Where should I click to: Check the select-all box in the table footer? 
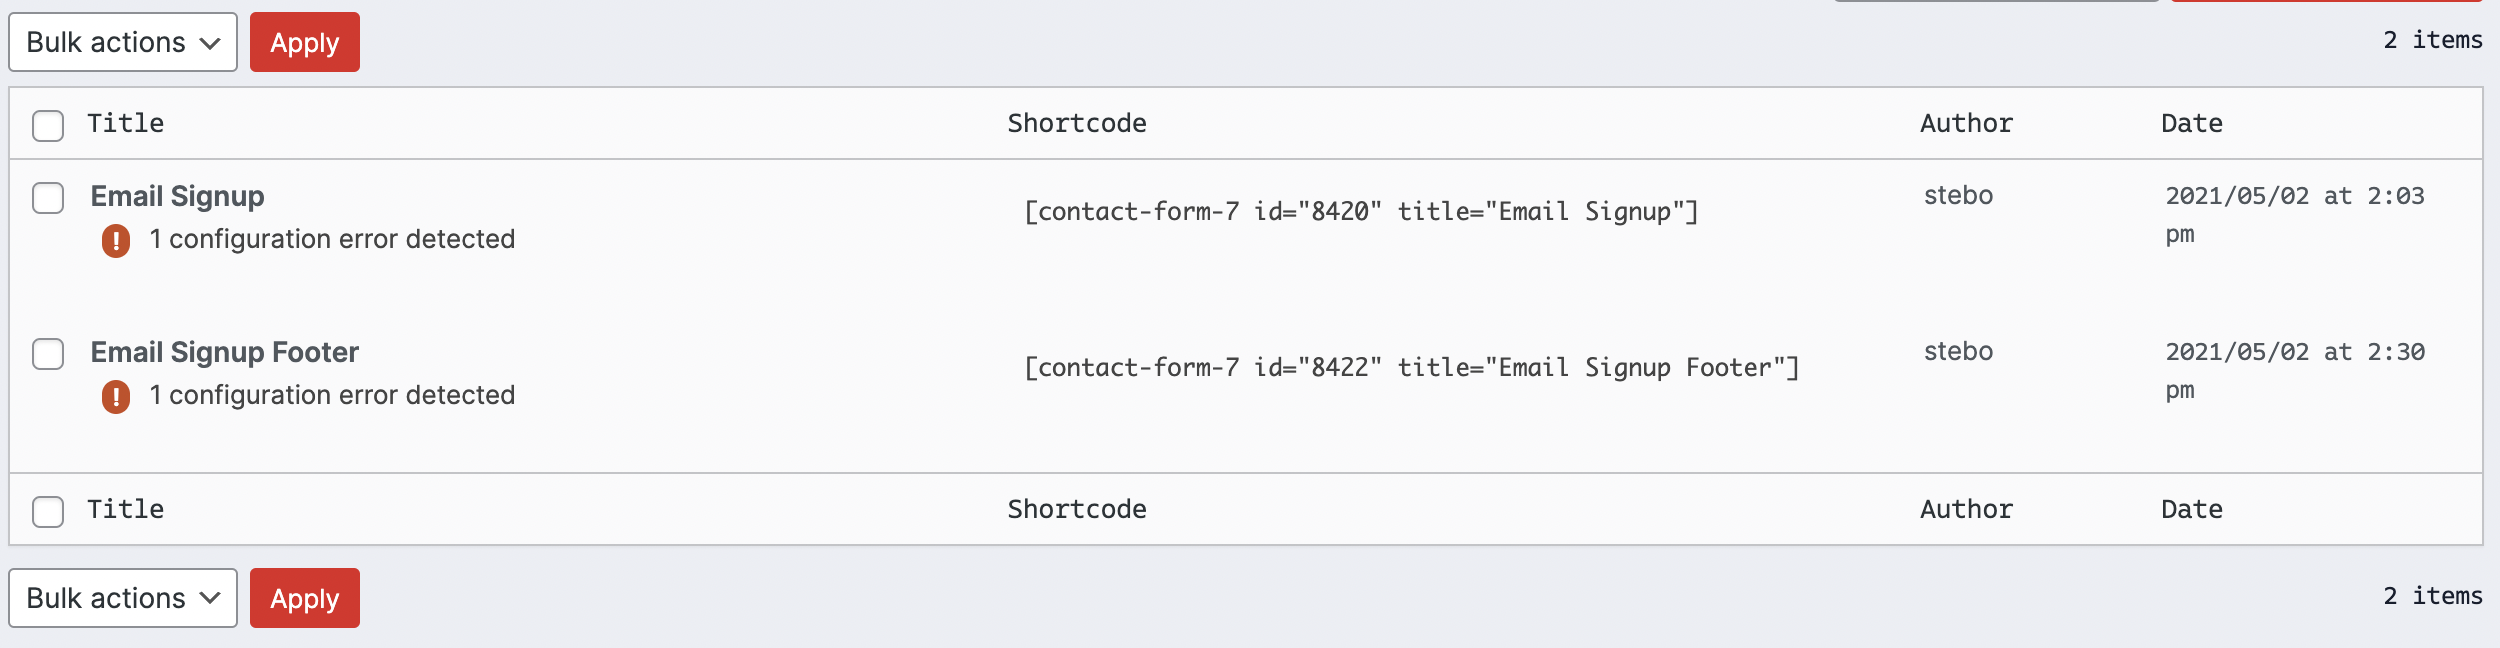coord(48,512)
